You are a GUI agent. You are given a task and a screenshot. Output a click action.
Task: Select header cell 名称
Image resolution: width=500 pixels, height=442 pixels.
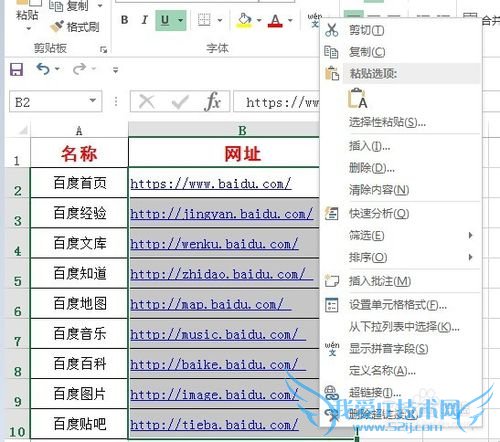click(79, 153)
